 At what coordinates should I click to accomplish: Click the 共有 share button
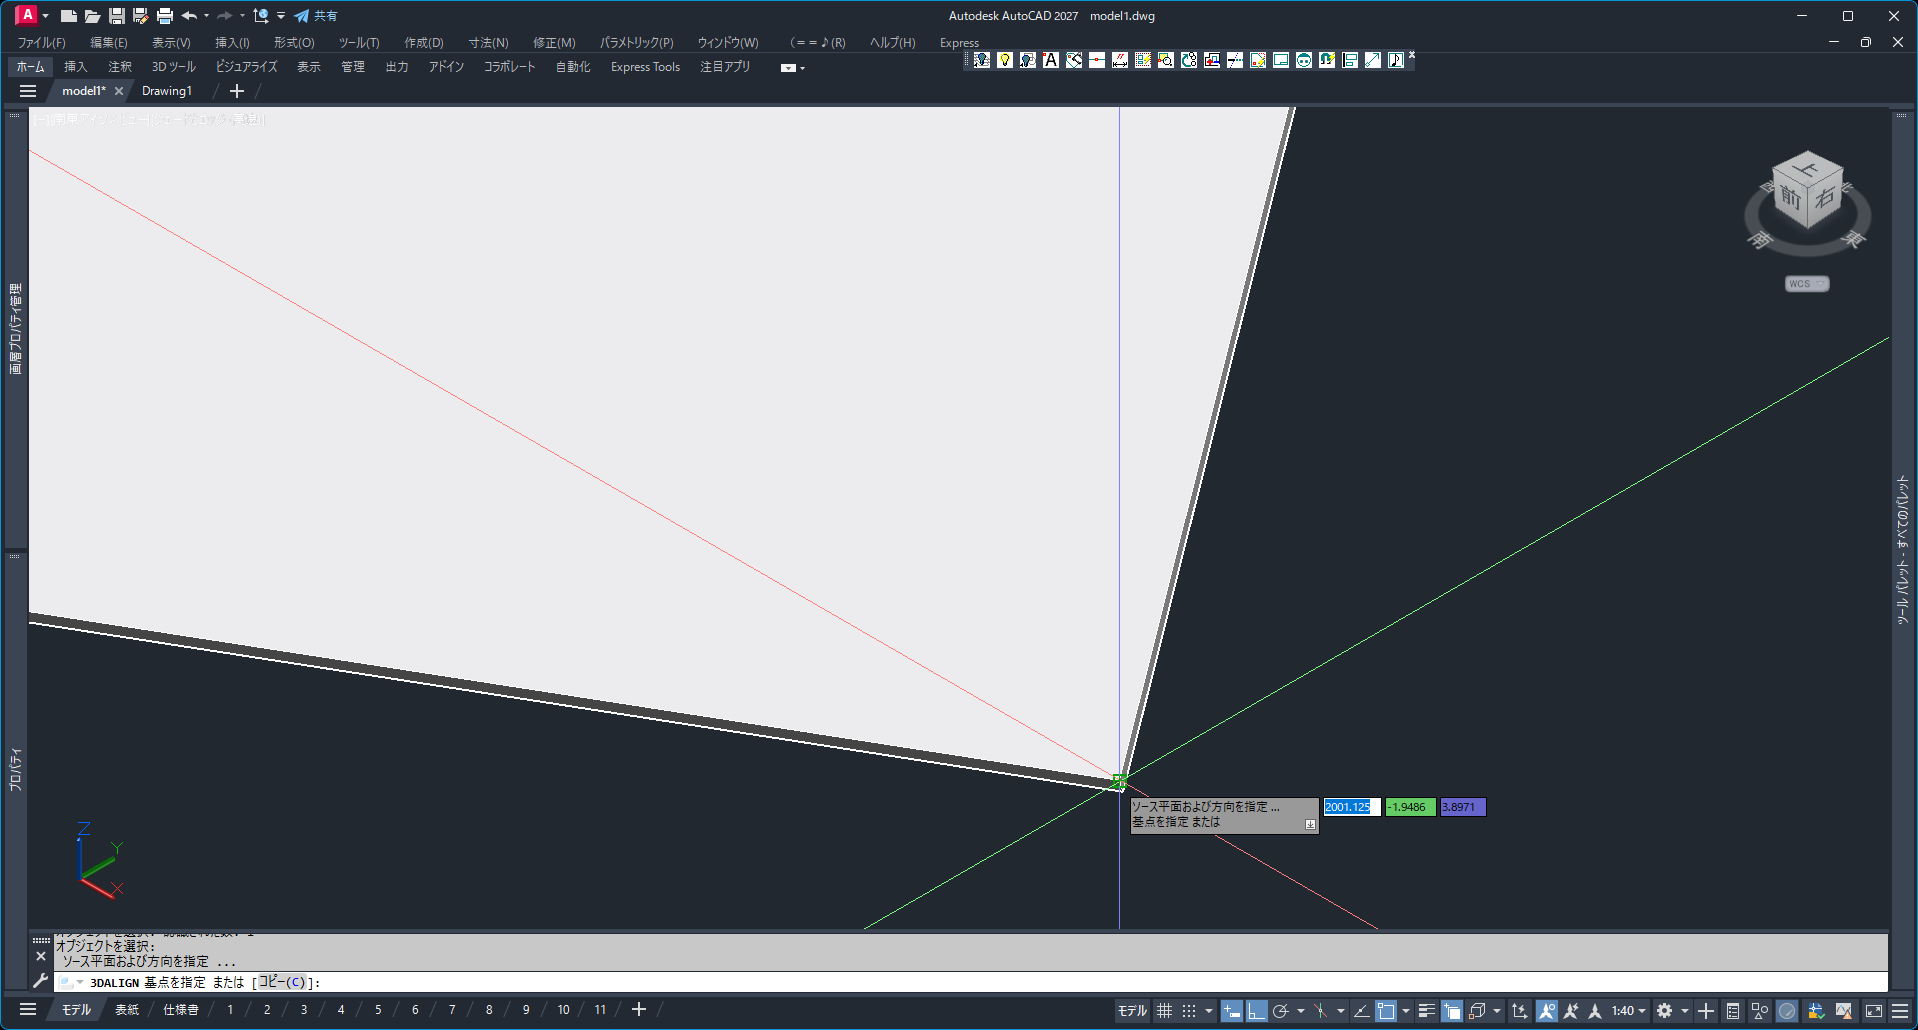[x=316, y=16]
